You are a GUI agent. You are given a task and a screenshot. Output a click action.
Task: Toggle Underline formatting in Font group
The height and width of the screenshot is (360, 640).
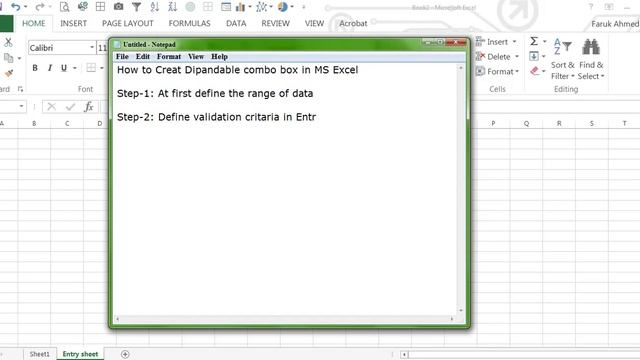[64, 68]
